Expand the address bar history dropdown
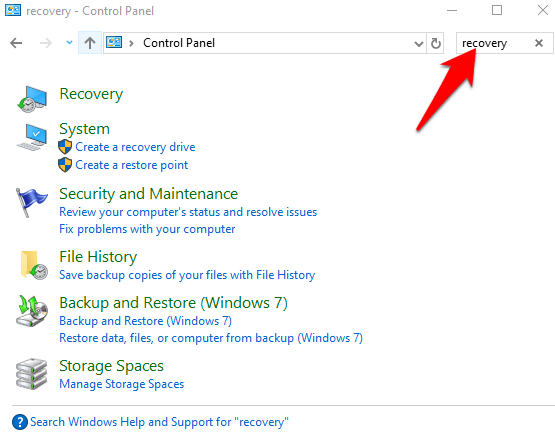Screen dimensions: 555x436 tap(419, 44)
